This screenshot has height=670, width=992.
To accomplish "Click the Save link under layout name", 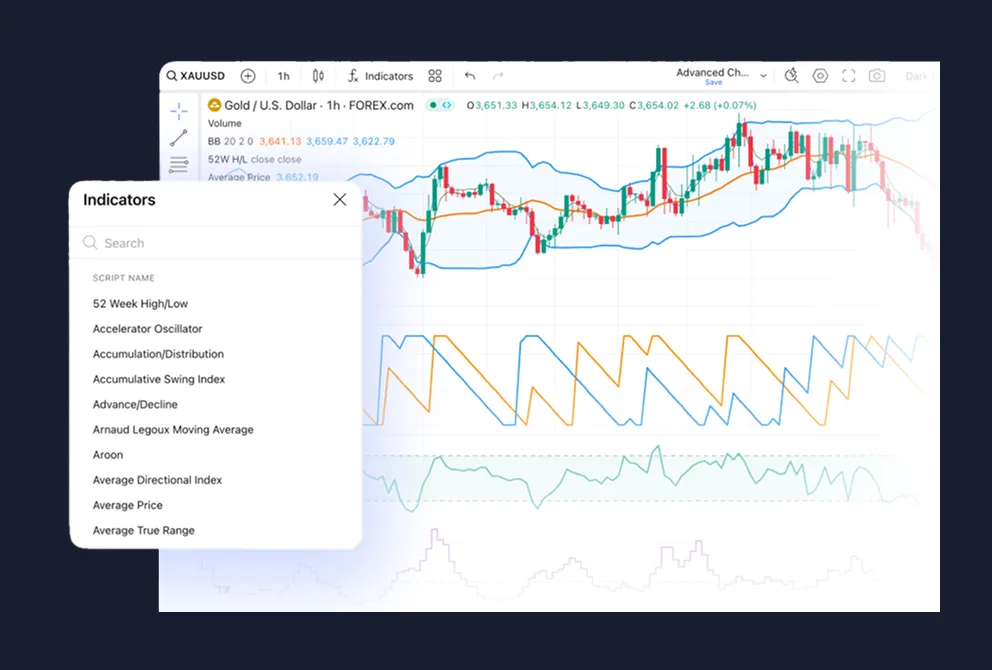I will click(x=713, y=82).
